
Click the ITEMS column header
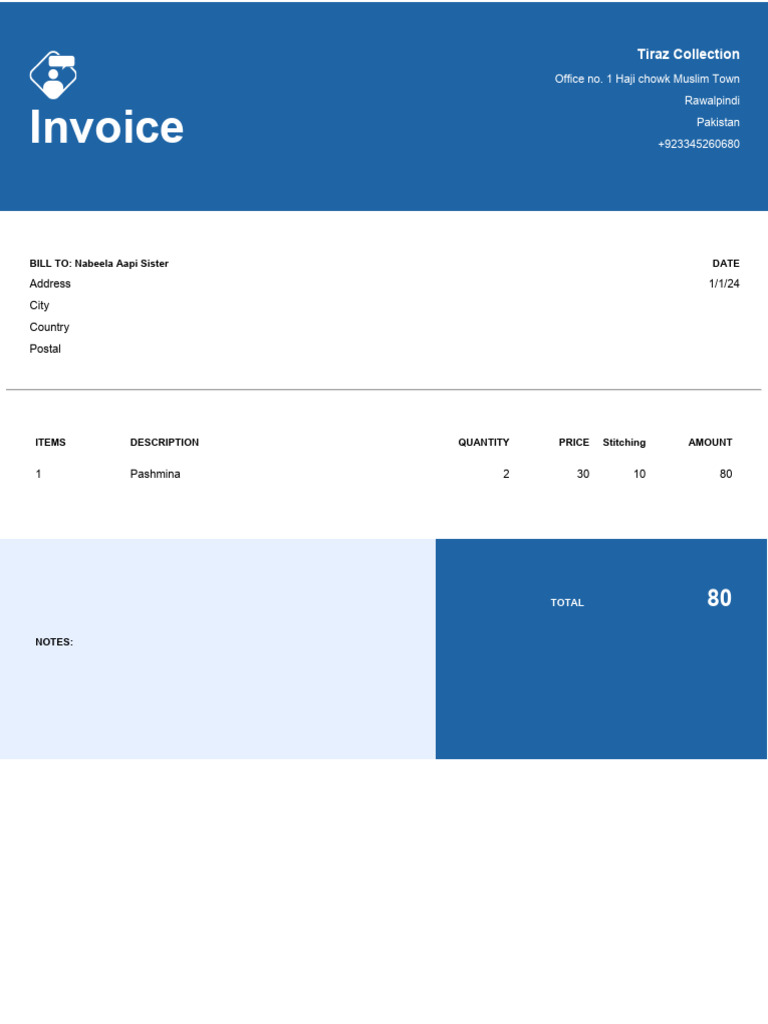(50, 442)
